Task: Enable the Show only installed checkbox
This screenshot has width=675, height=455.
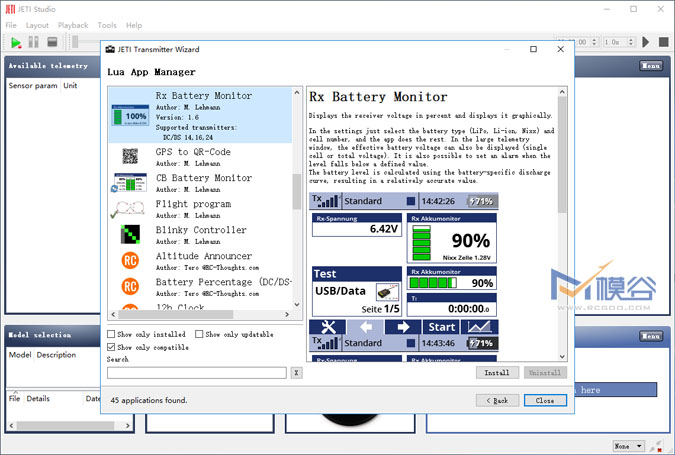Action: click(x=111, y=334)
